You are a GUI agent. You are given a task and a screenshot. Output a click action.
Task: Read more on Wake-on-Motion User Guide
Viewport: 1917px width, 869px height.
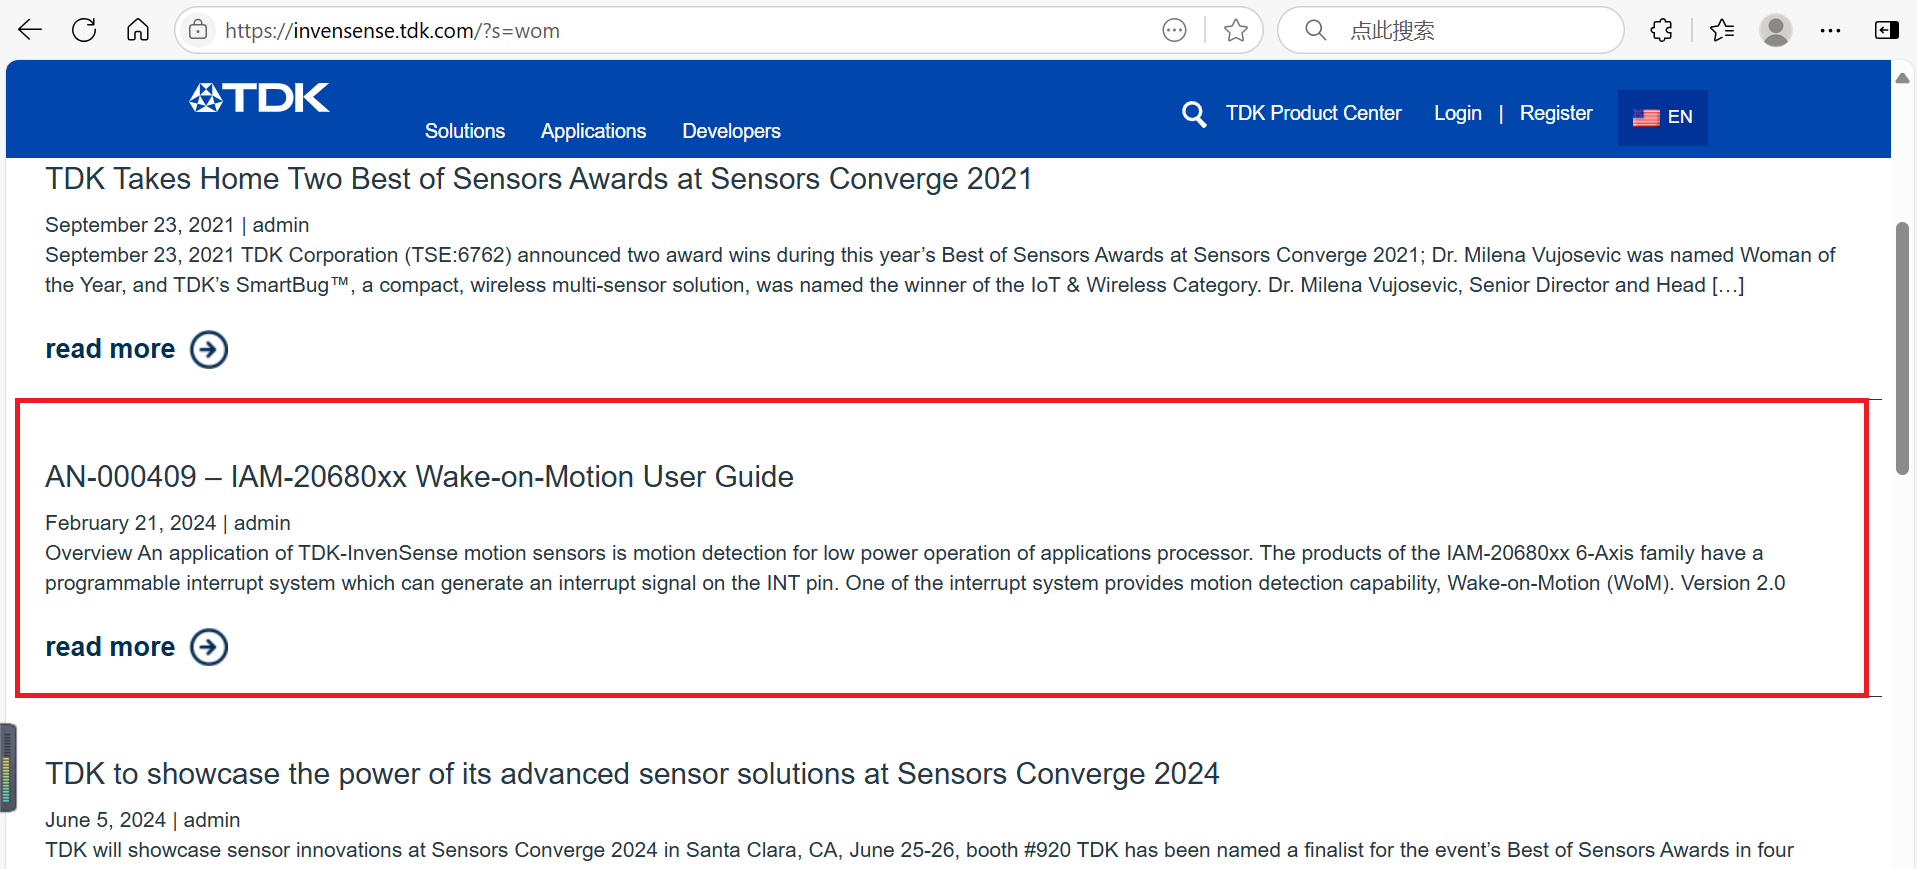pos(110,647)
